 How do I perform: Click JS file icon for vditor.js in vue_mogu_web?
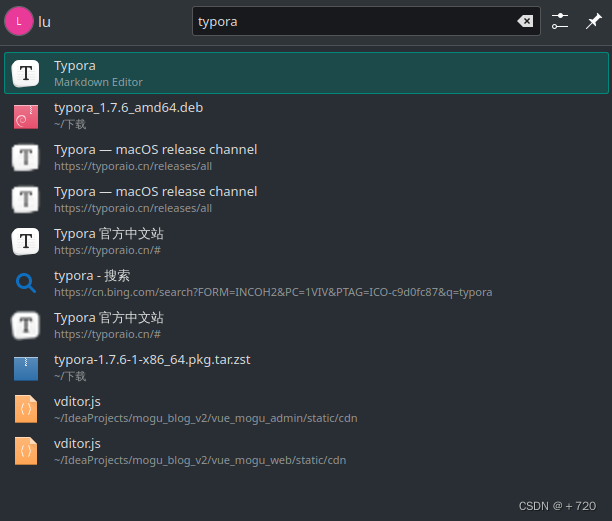click(26, 451)
